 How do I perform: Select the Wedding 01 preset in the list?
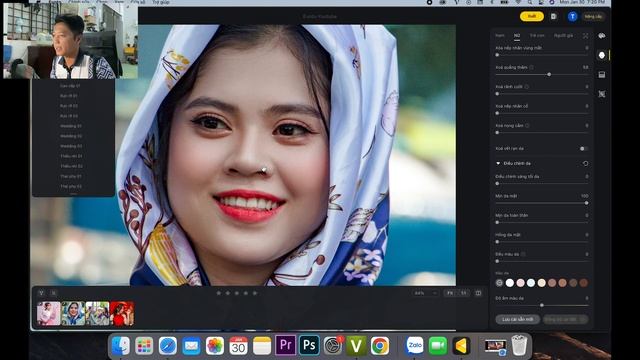tap(71, 126)
